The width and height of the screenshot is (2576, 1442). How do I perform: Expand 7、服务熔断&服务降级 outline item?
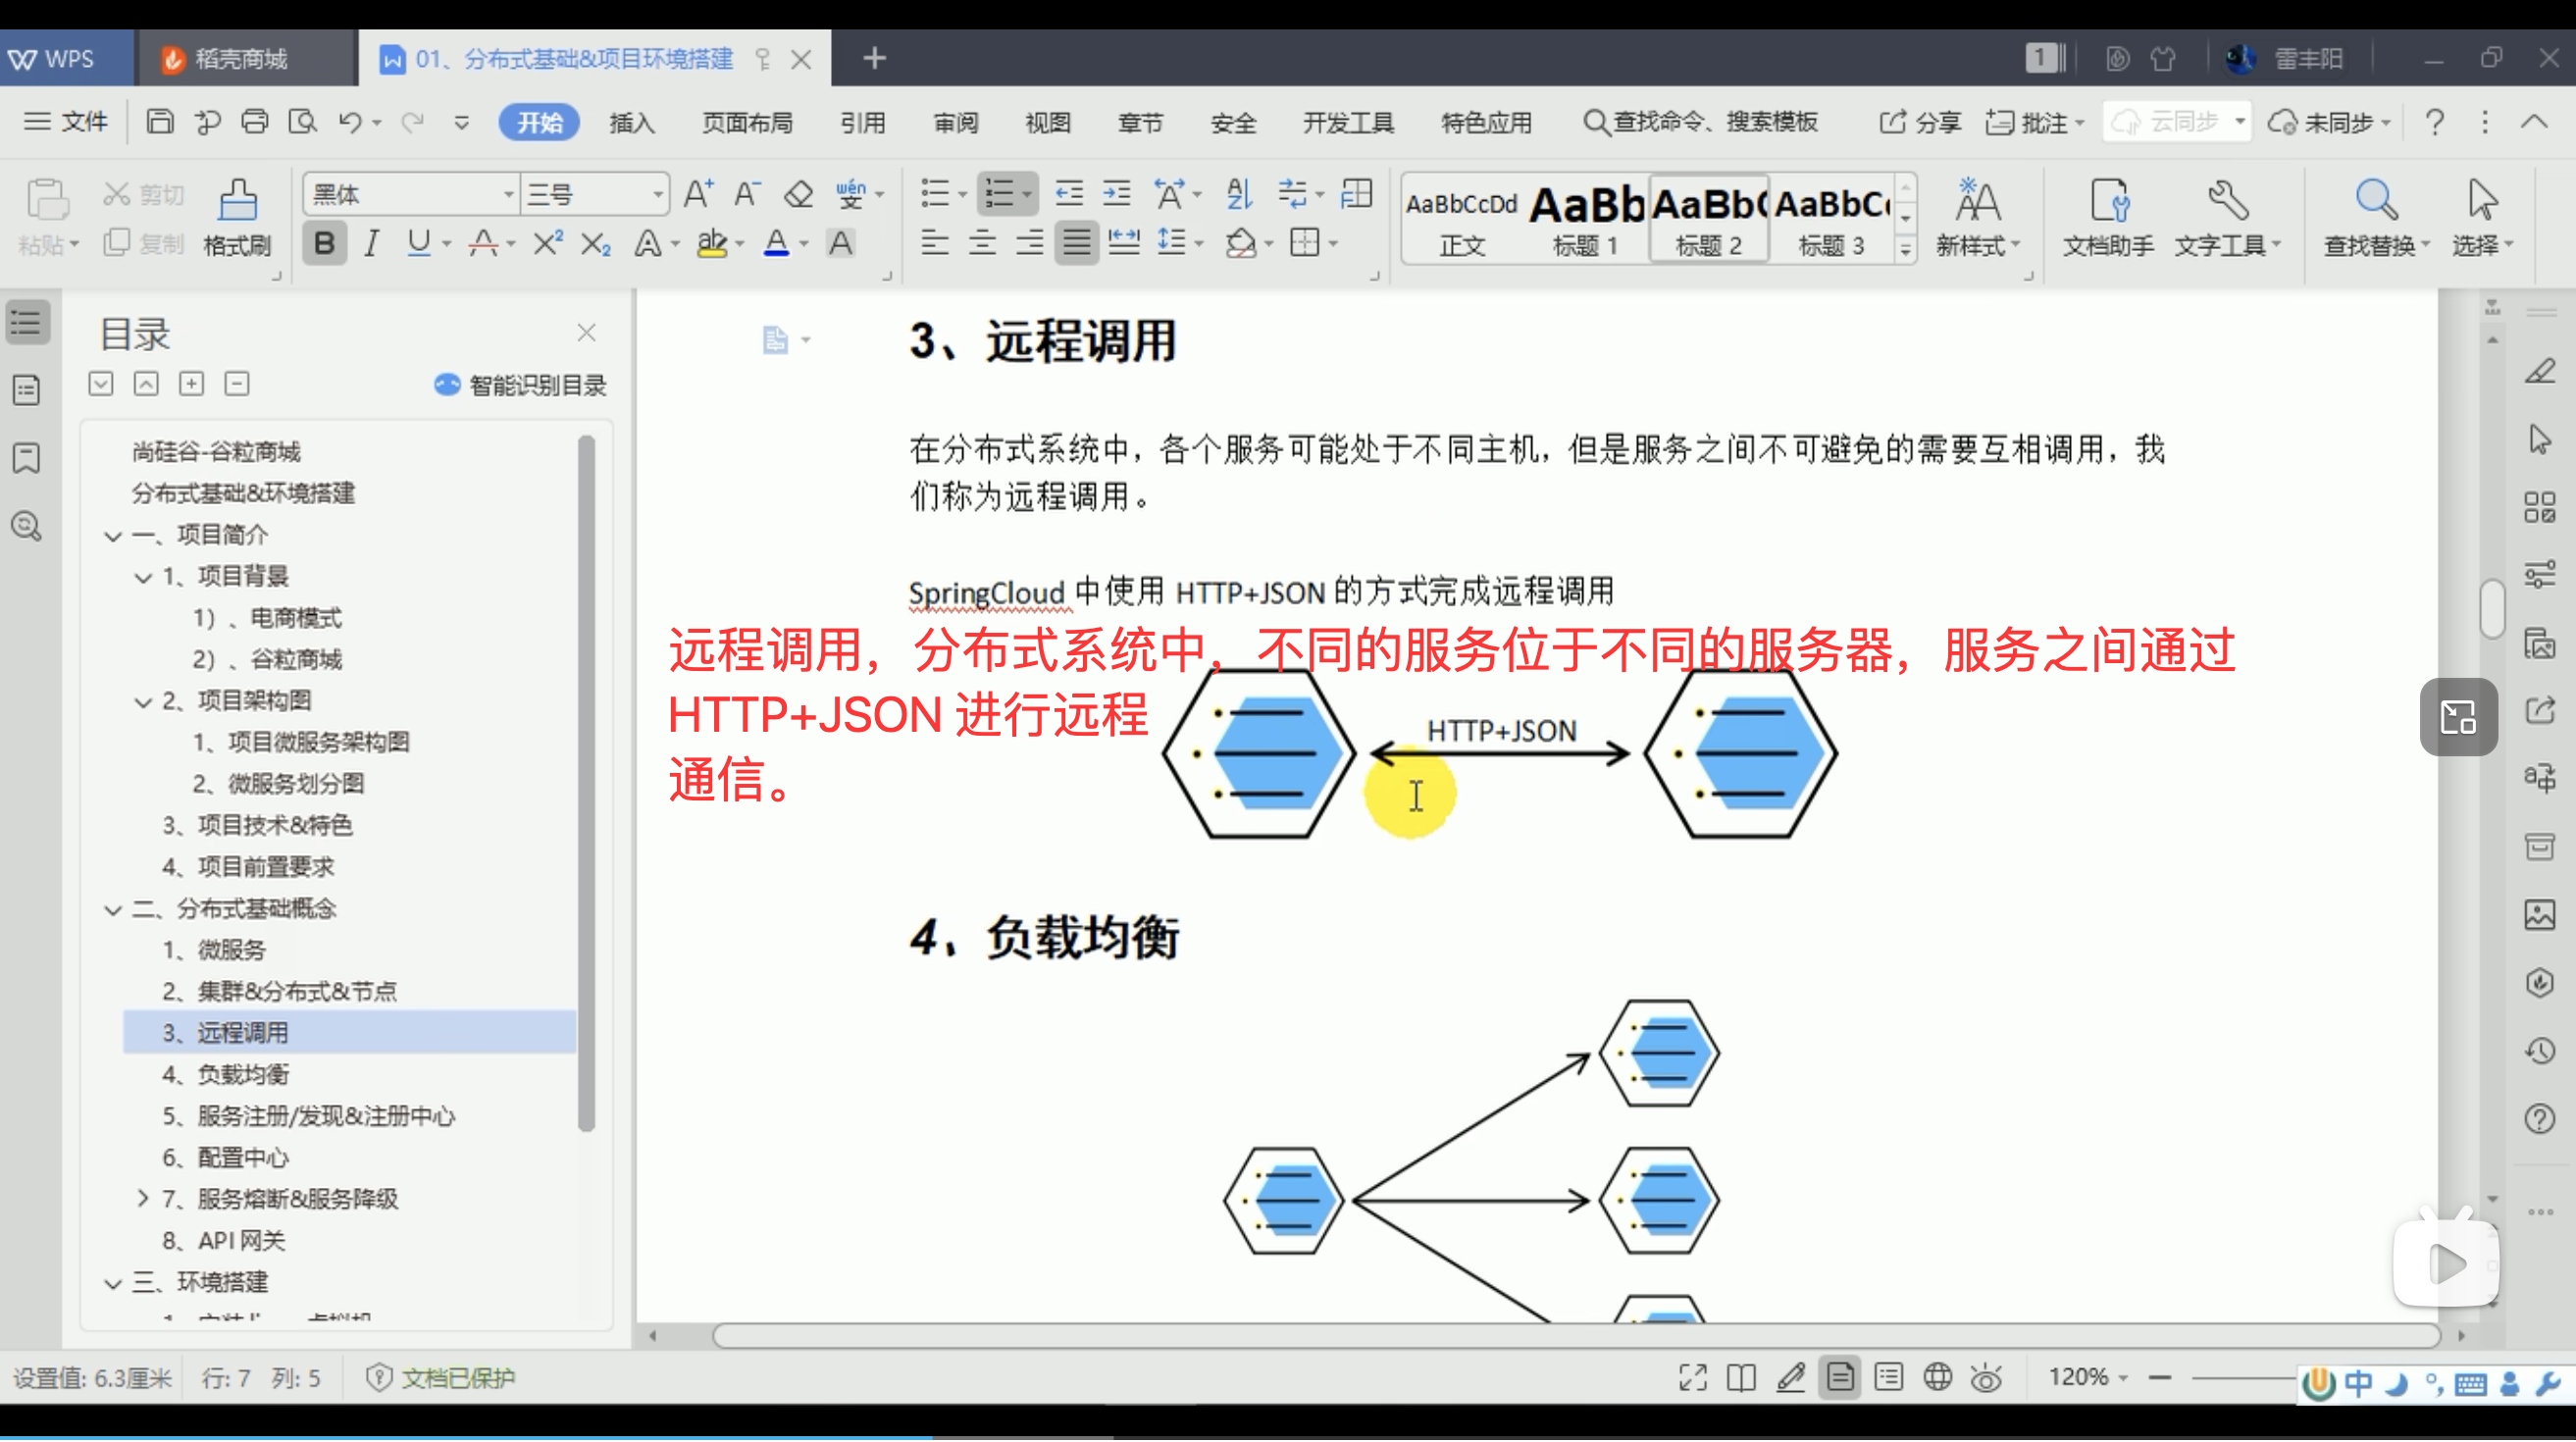142,1198
